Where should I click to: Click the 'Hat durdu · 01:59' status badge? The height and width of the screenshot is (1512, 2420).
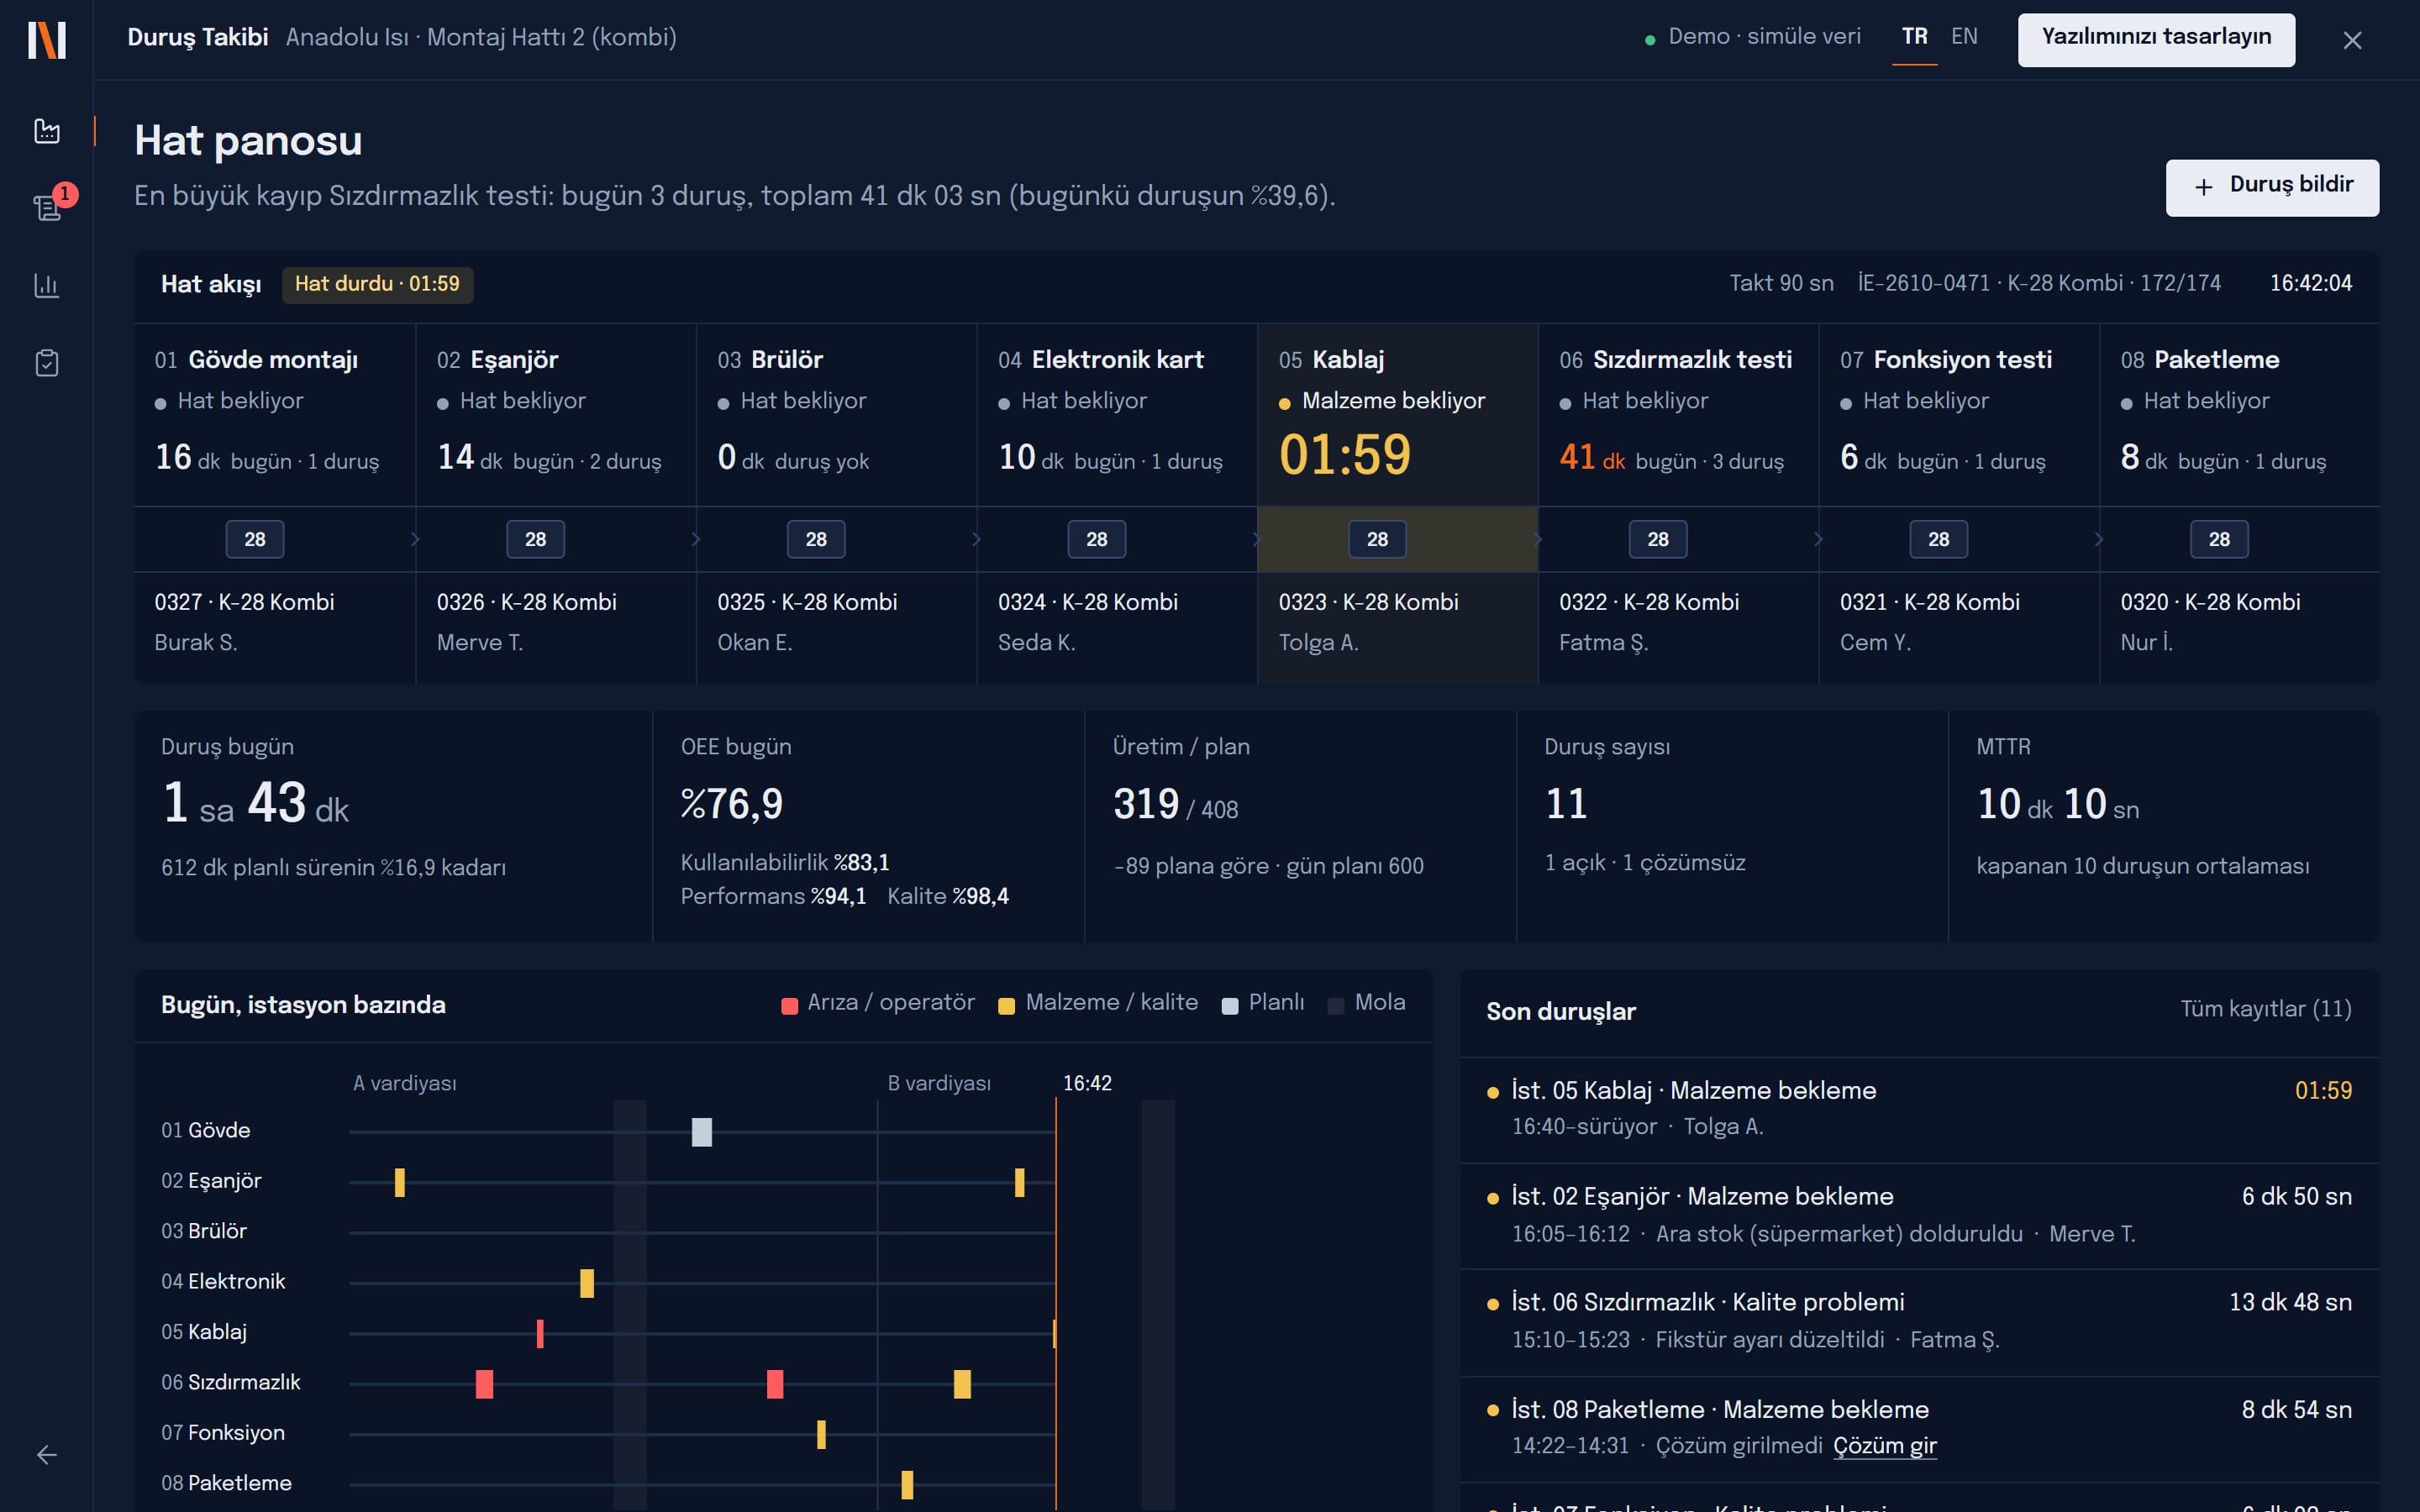(377, 284)
